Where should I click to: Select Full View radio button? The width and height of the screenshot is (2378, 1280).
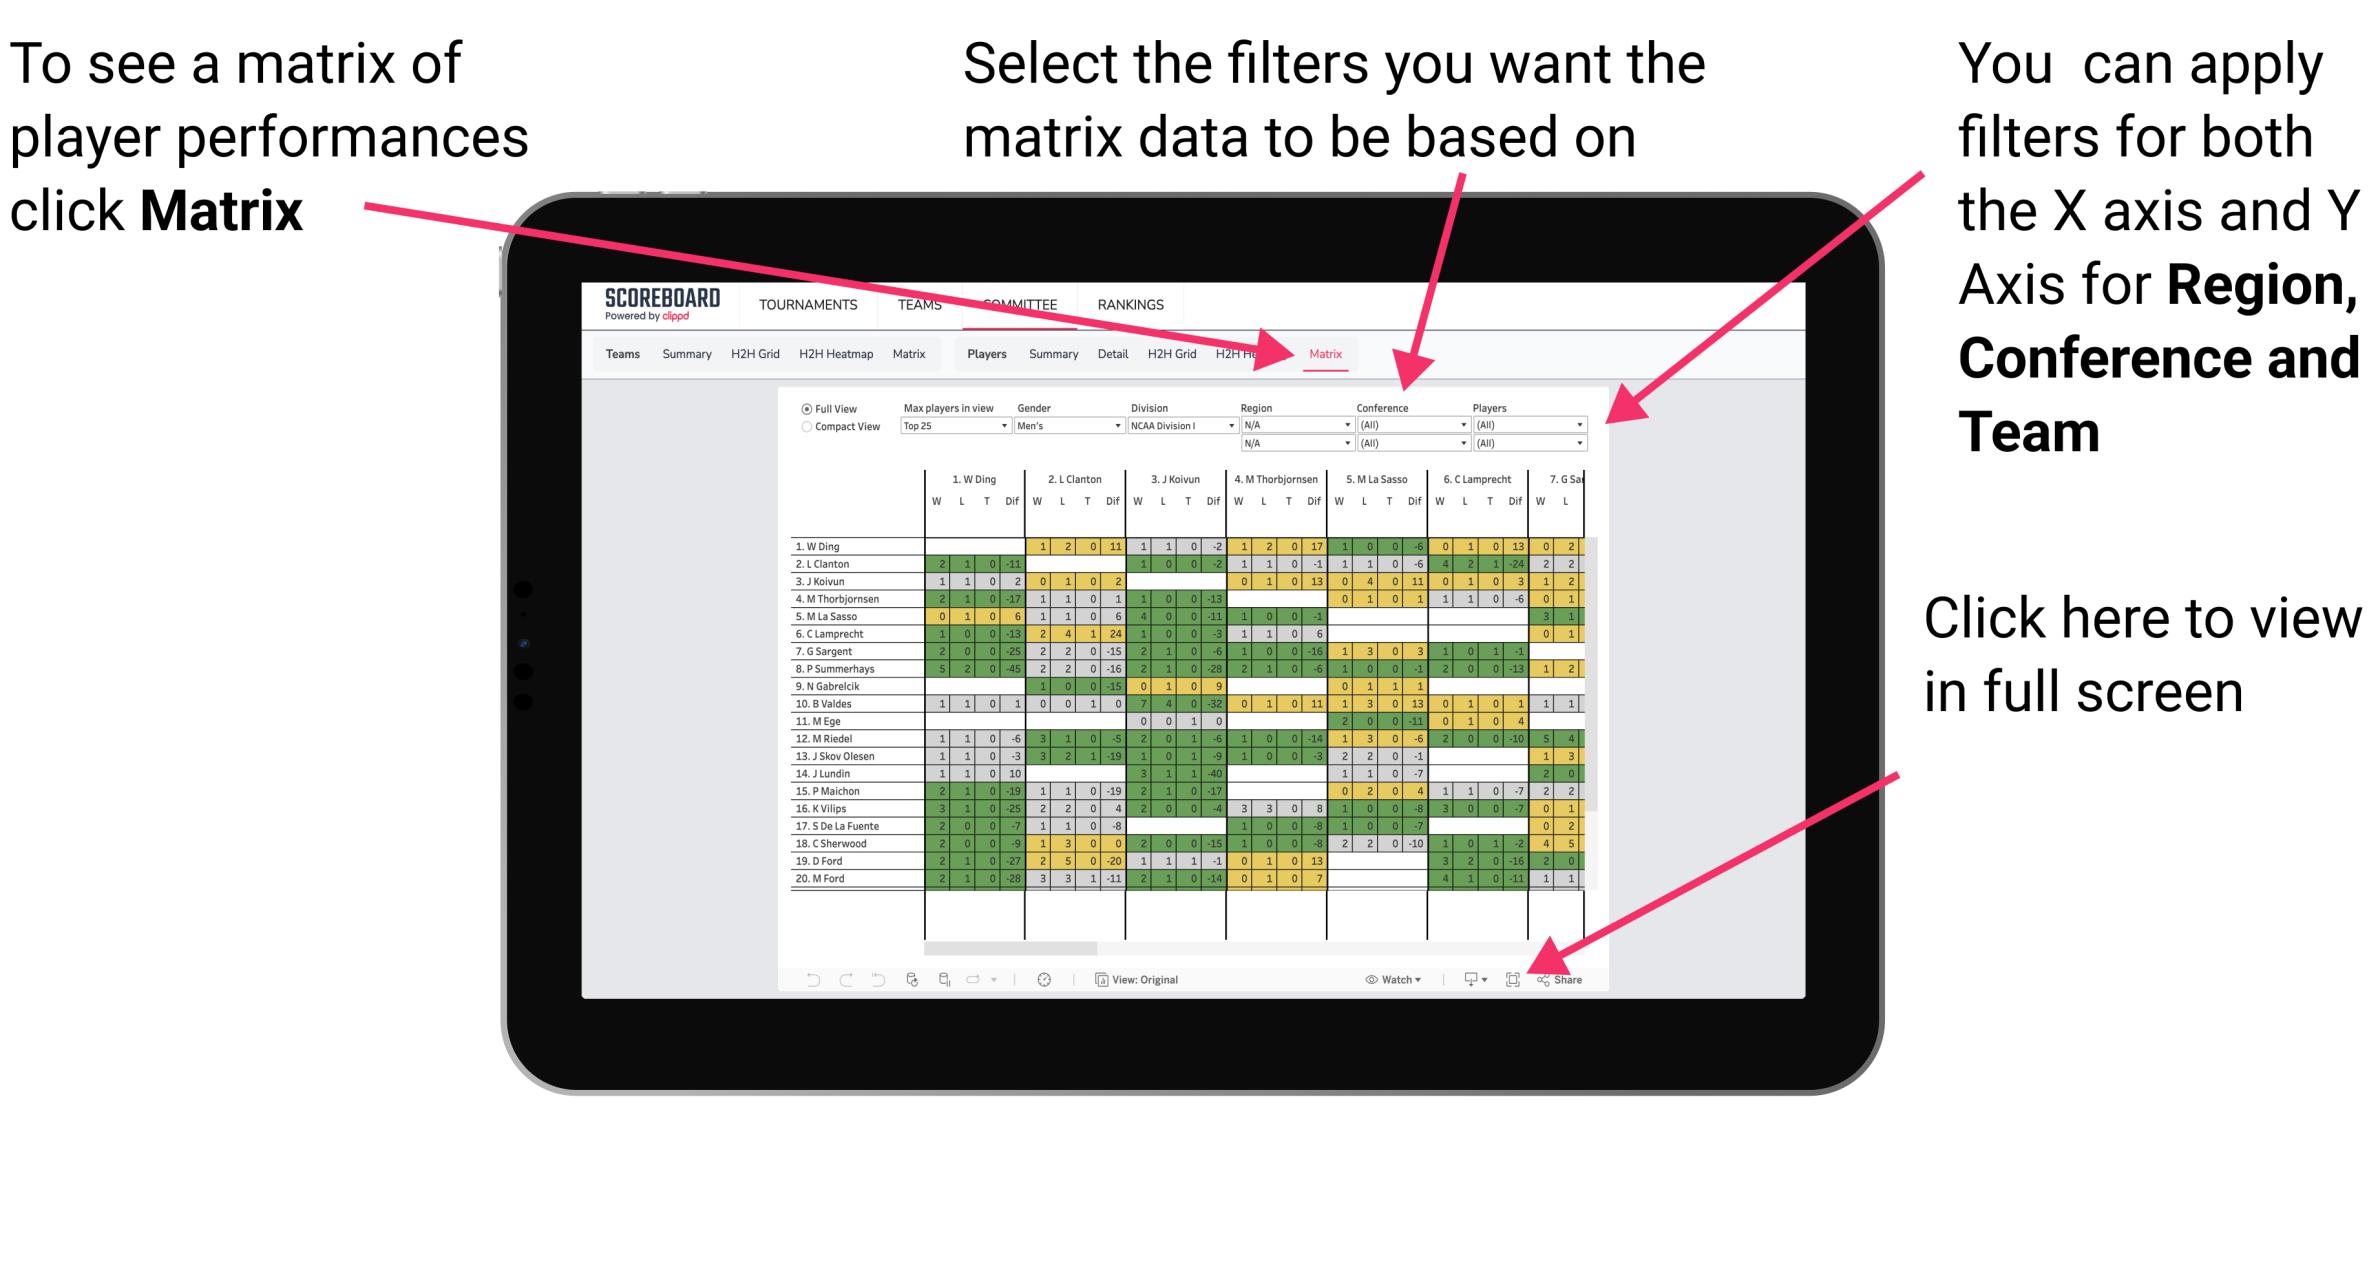[804, 407]
